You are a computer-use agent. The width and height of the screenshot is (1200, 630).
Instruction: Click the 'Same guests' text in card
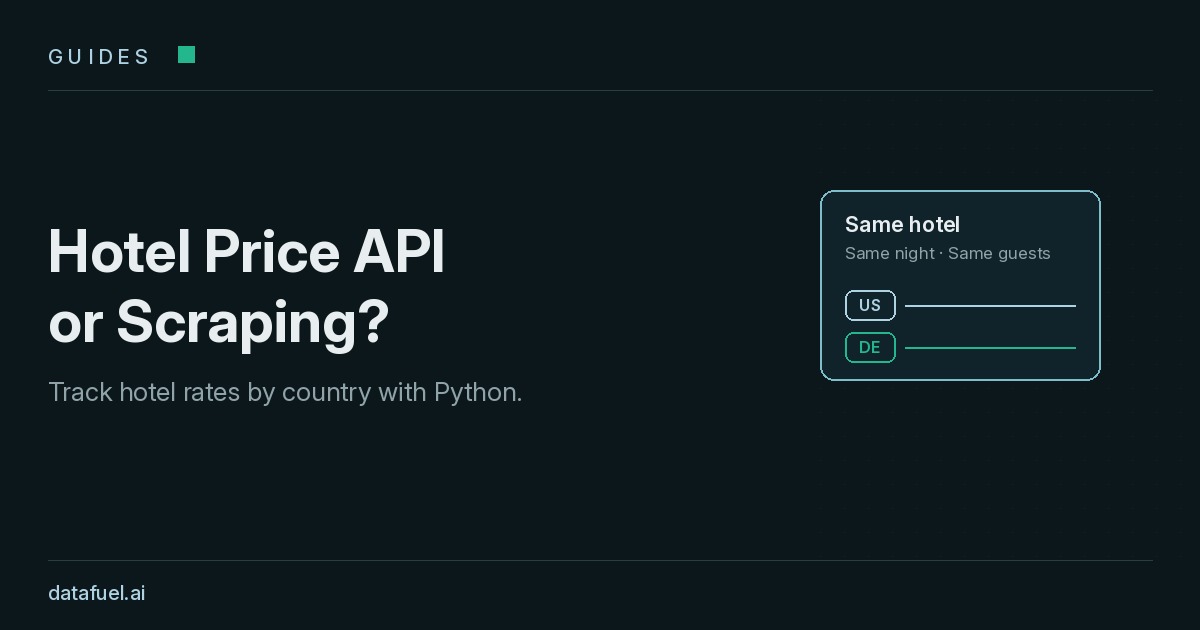pyautogui.click(x=999, y=253)
